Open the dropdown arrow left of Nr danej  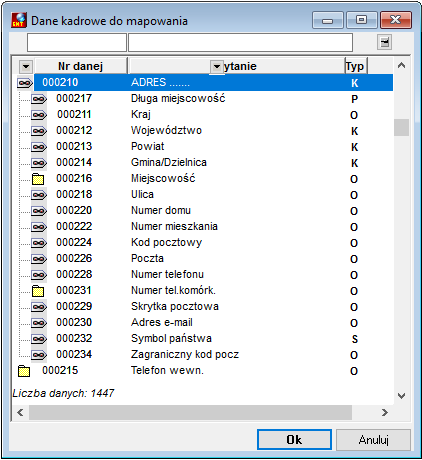26,66
